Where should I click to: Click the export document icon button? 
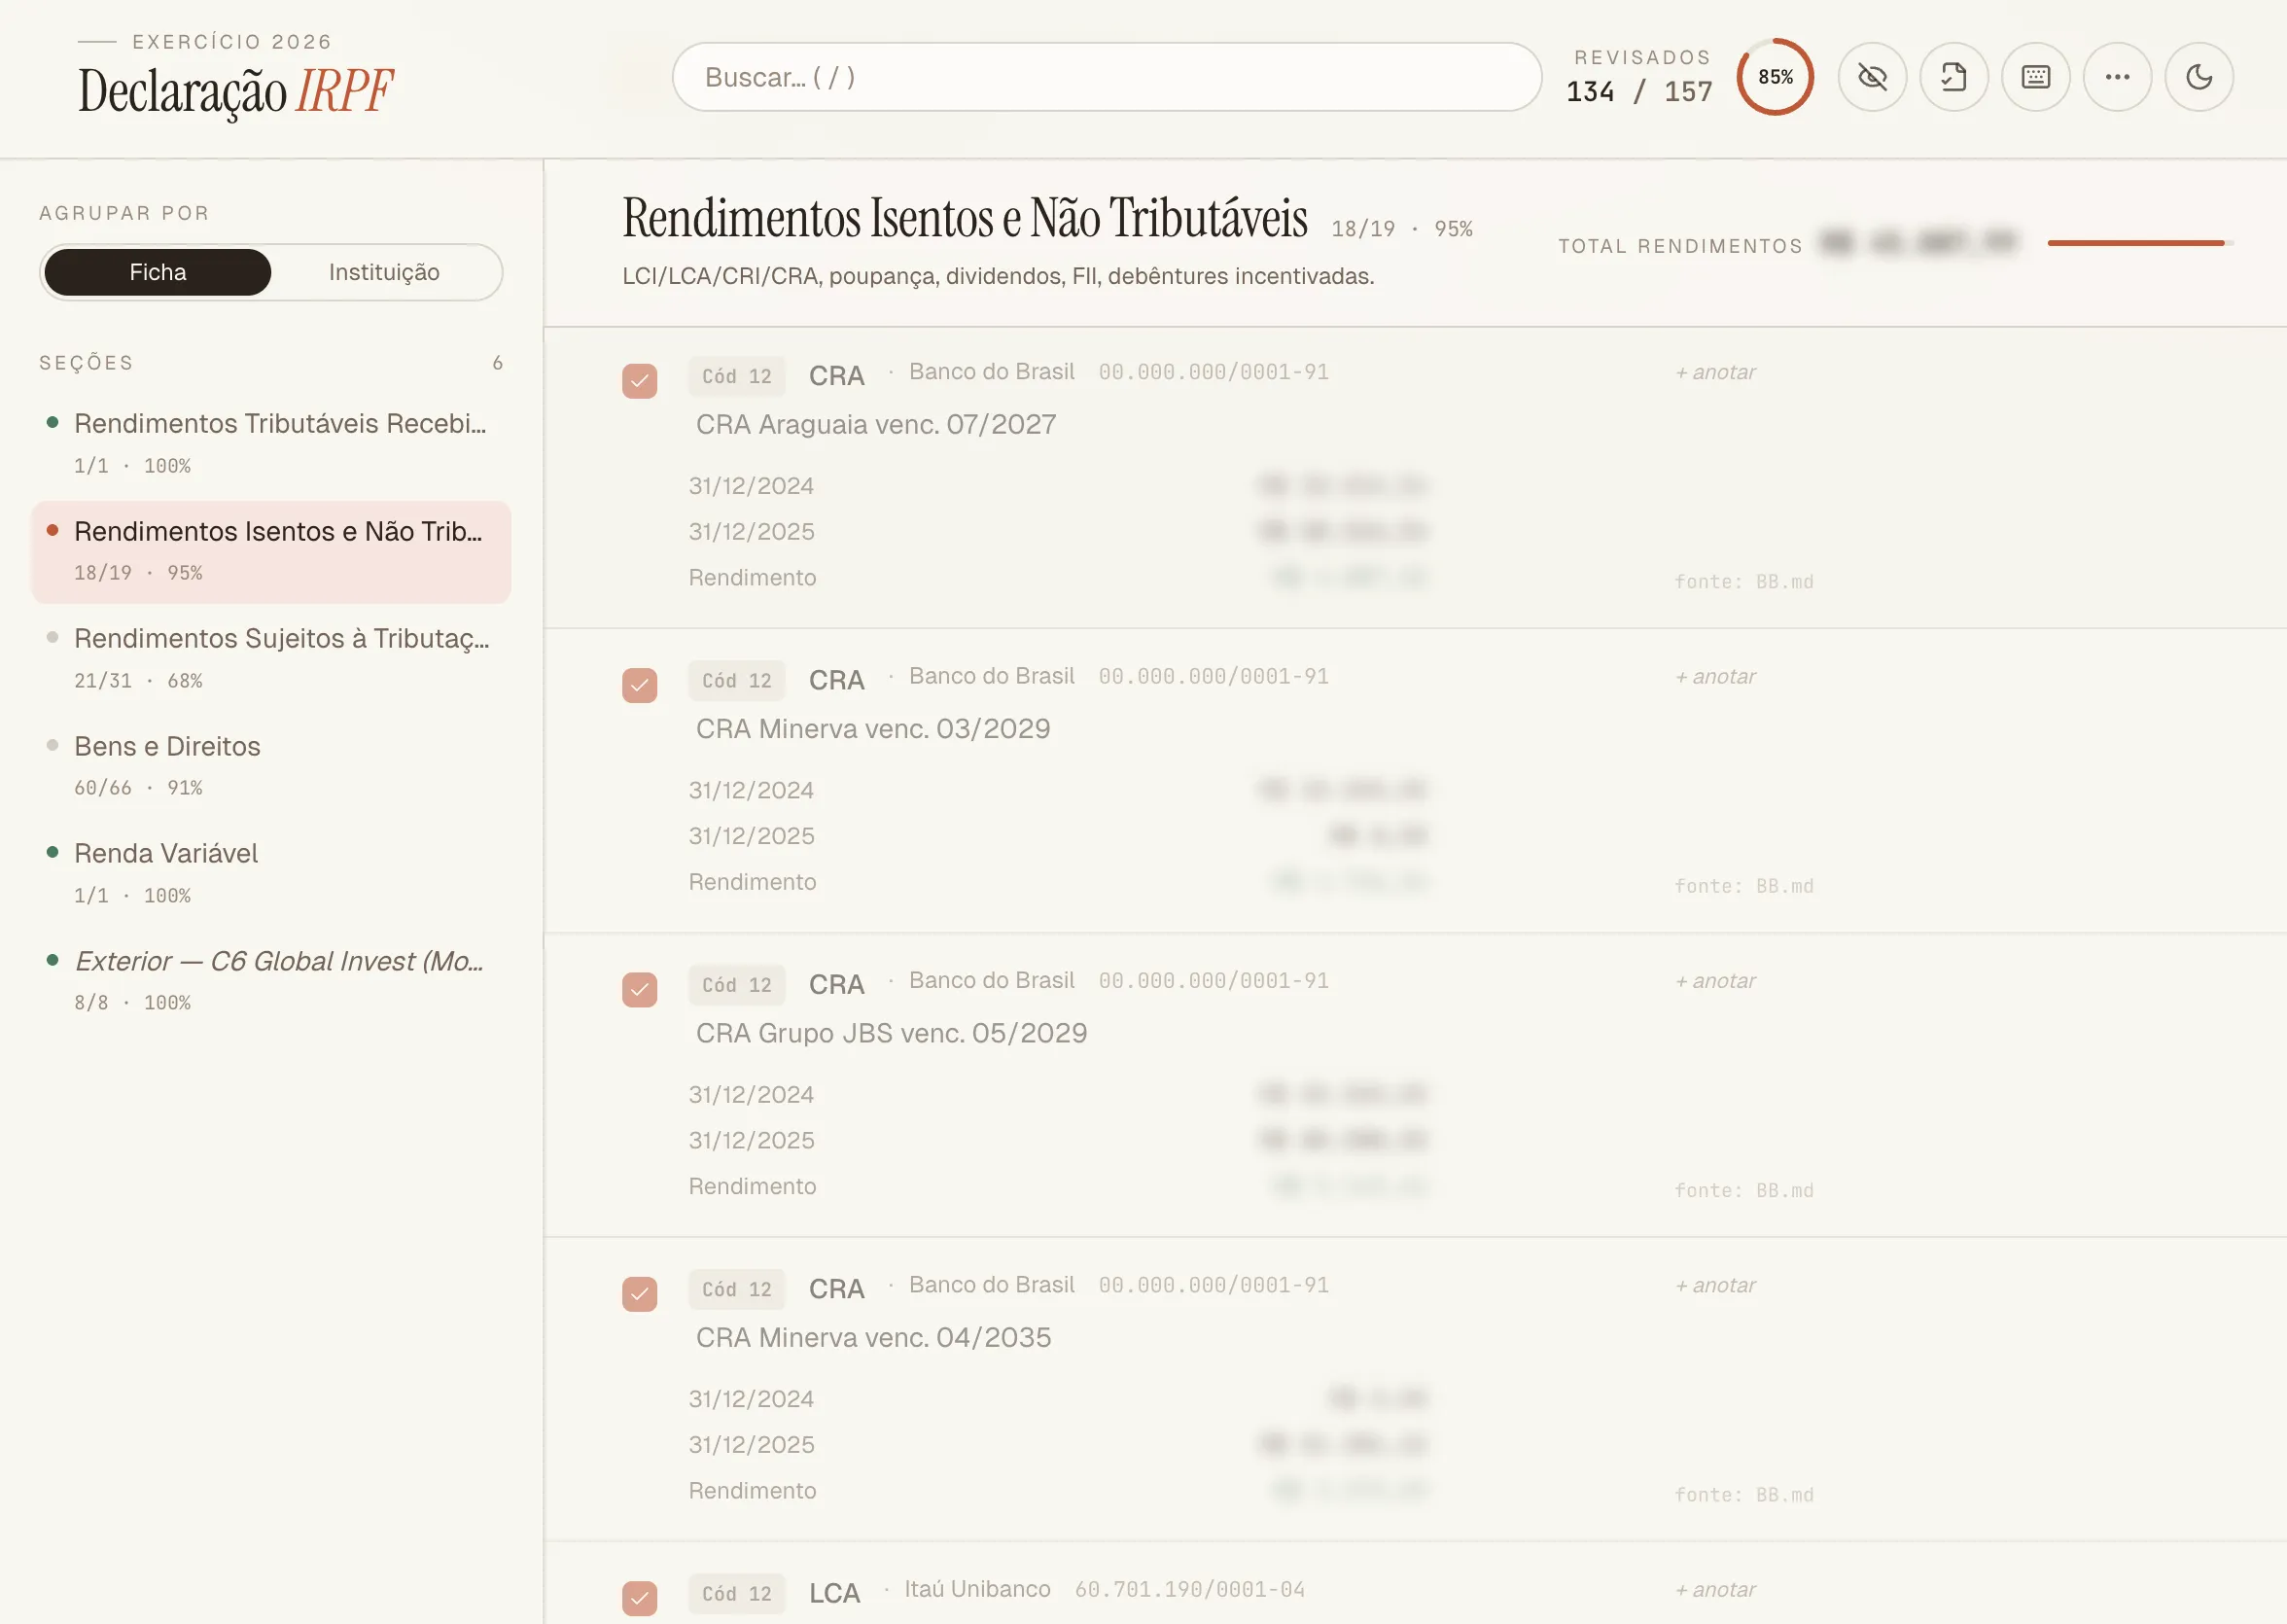1954,77
